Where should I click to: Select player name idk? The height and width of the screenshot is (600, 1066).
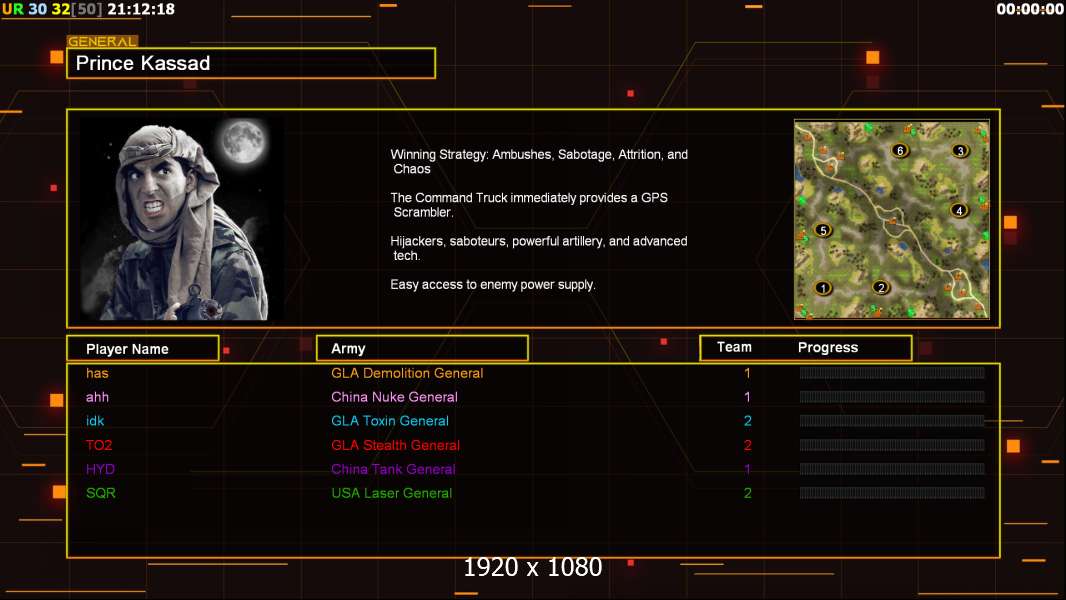(95, 421)
